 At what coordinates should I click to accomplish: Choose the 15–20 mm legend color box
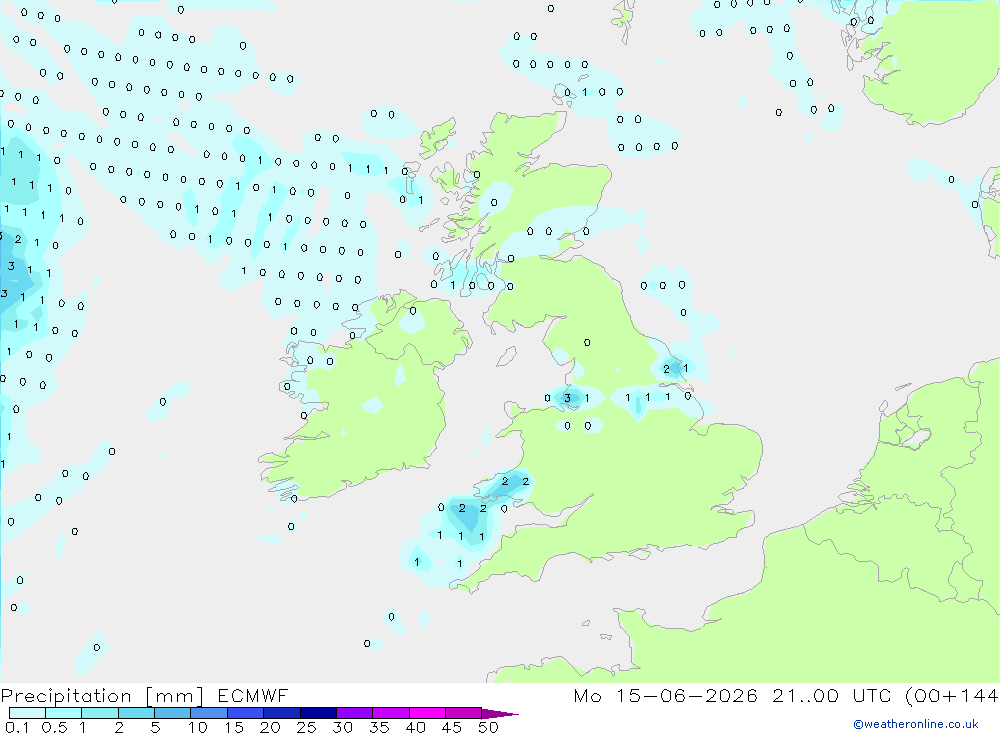click(x=245, y=713)
